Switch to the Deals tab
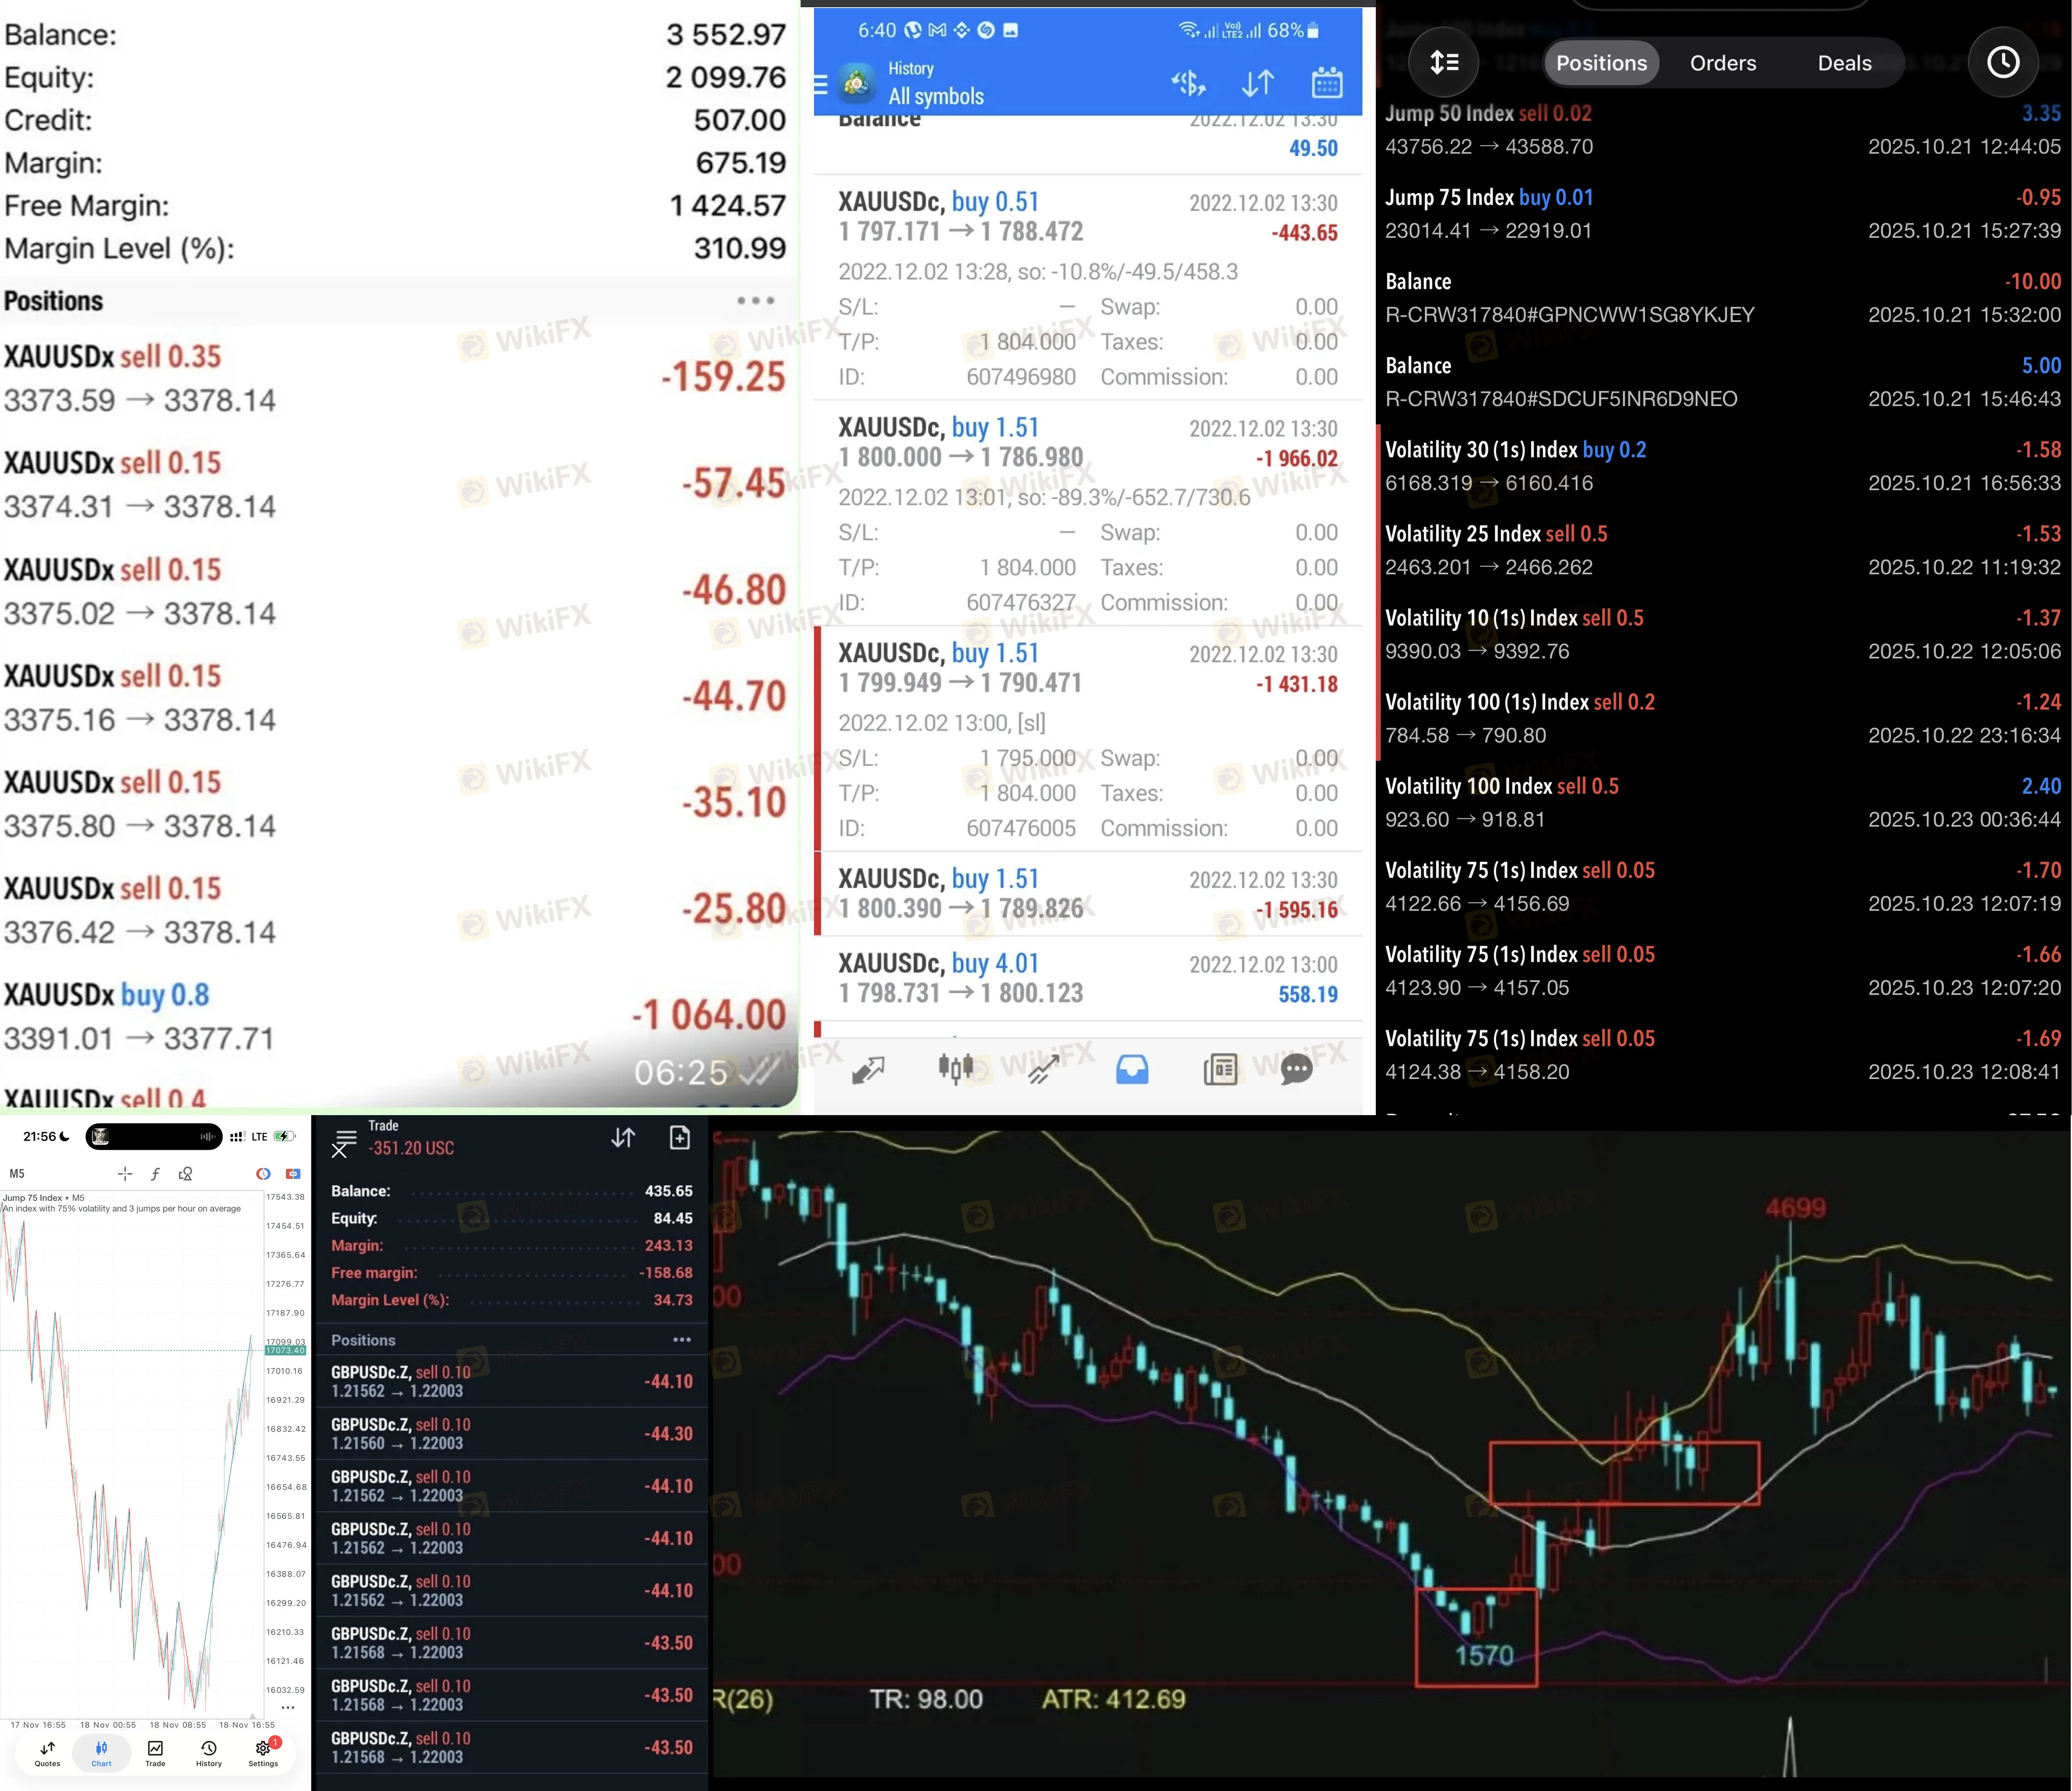The height and width of the screenshot is (1791, 2072). (x=1844, y=63)
